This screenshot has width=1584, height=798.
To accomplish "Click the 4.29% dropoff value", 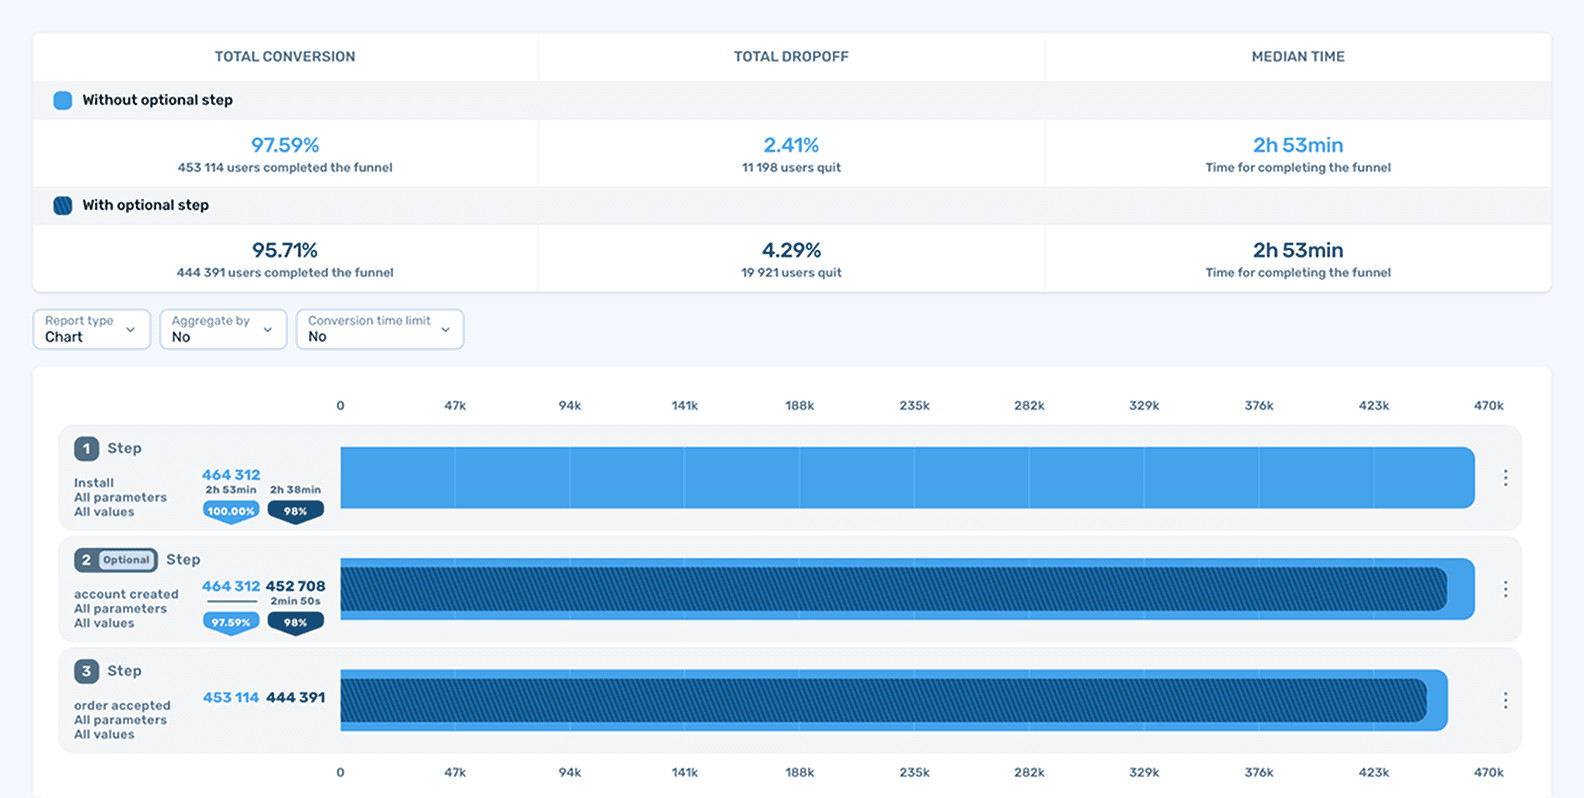I will tap(791, 250).
